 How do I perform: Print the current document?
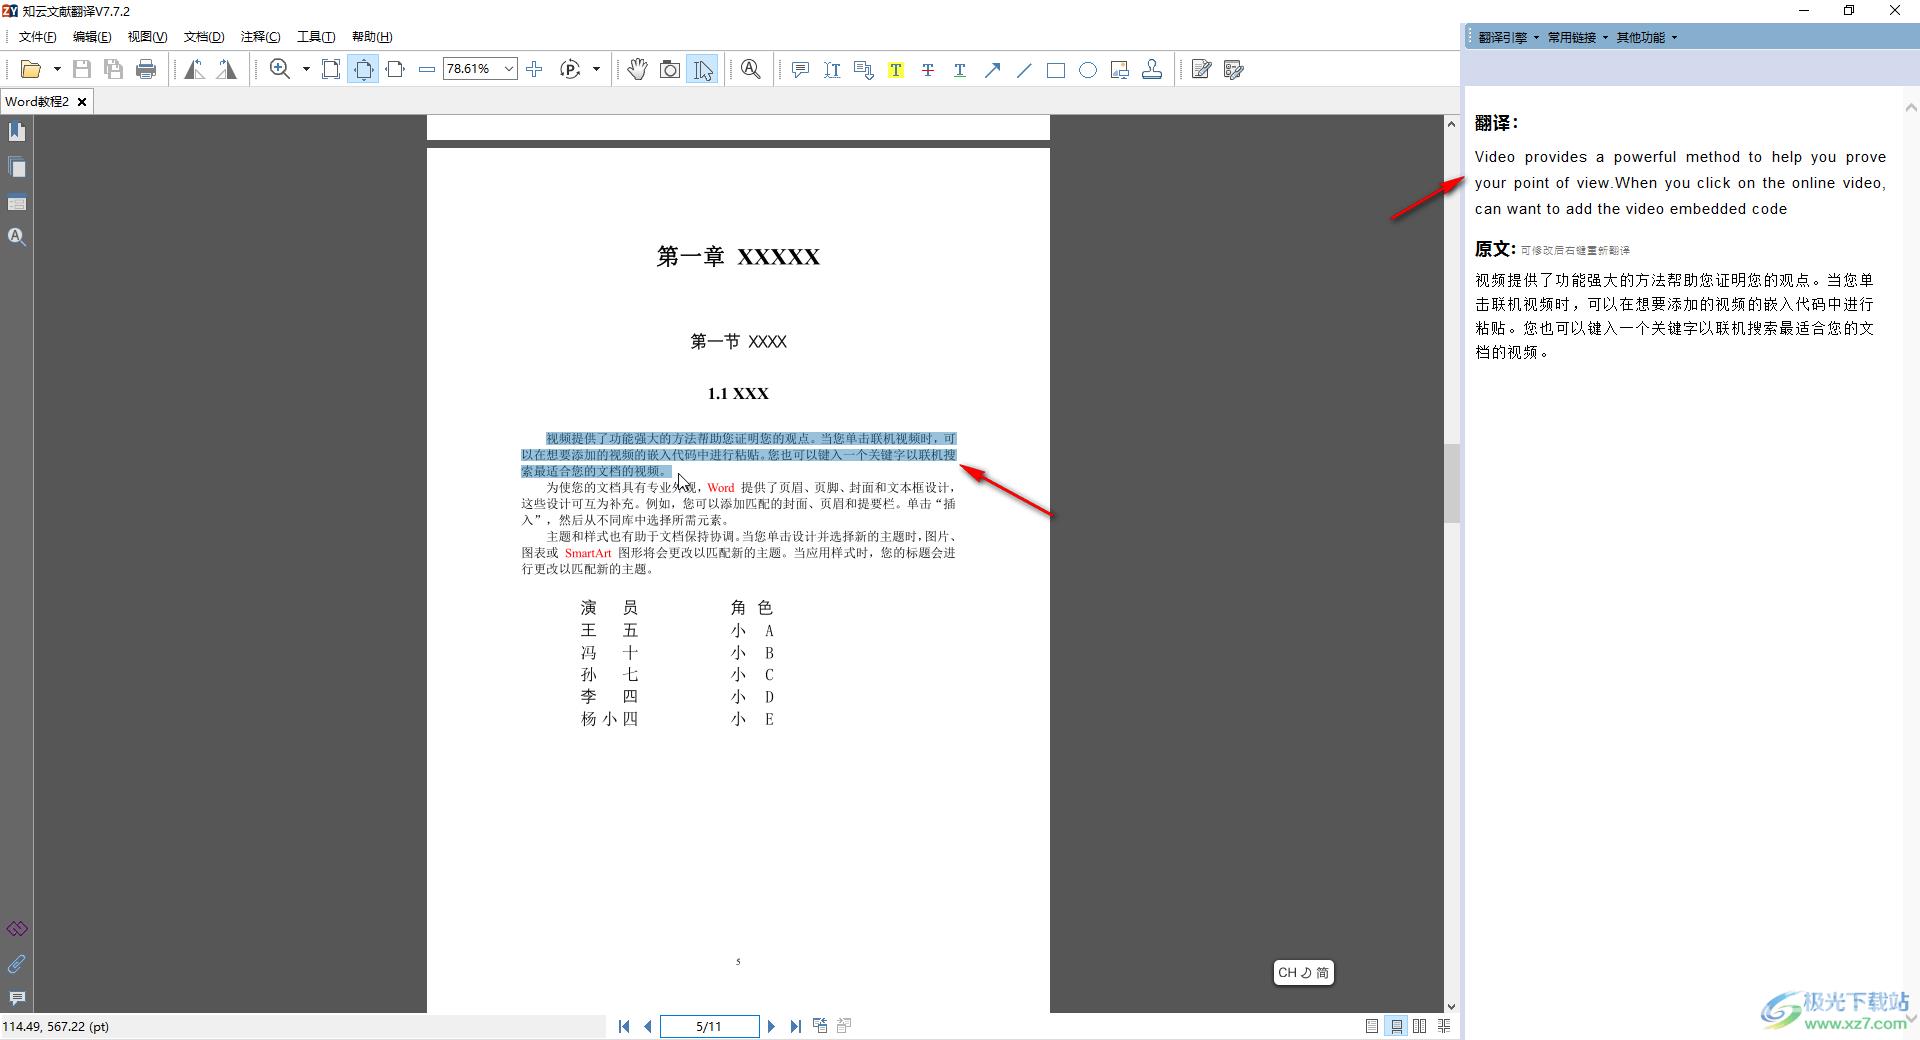[x=146, y=69]
